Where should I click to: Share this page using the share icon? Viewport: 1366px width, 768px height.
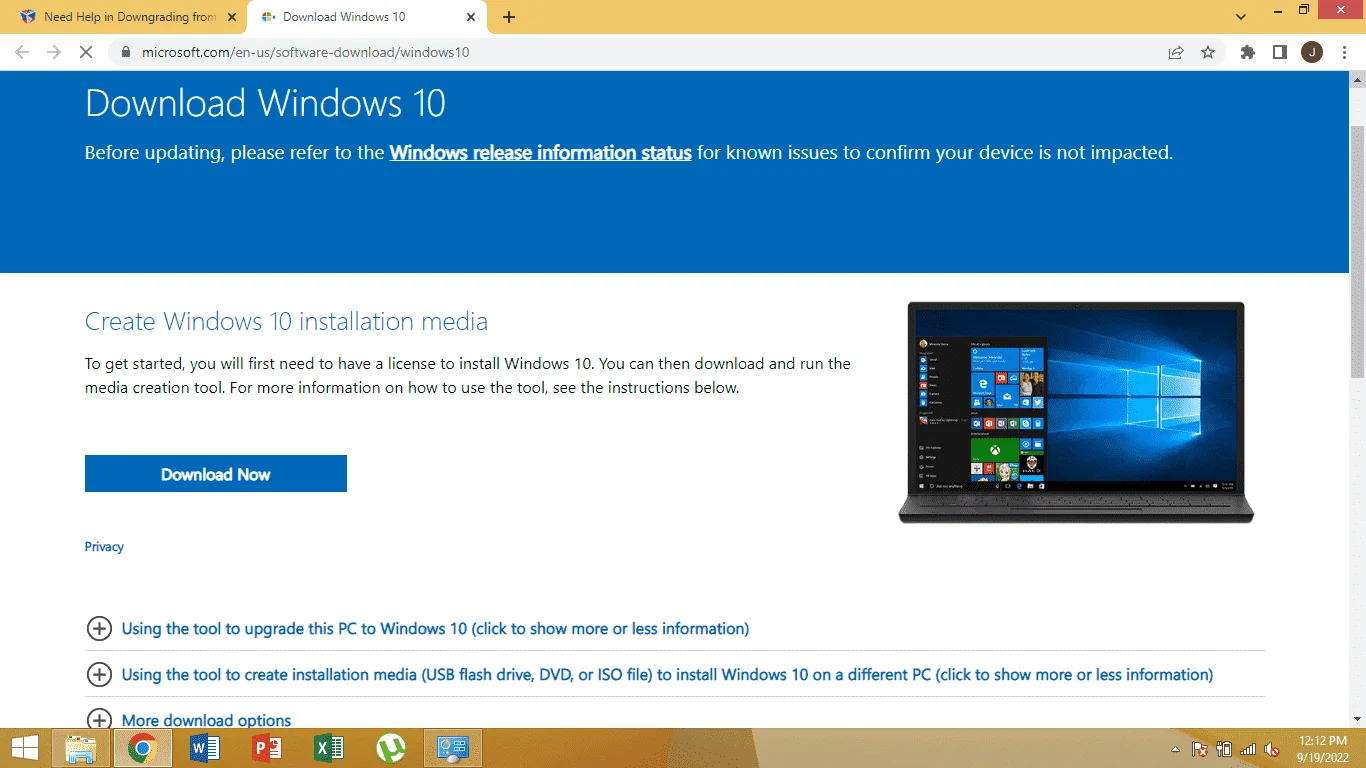(1176, 52)
